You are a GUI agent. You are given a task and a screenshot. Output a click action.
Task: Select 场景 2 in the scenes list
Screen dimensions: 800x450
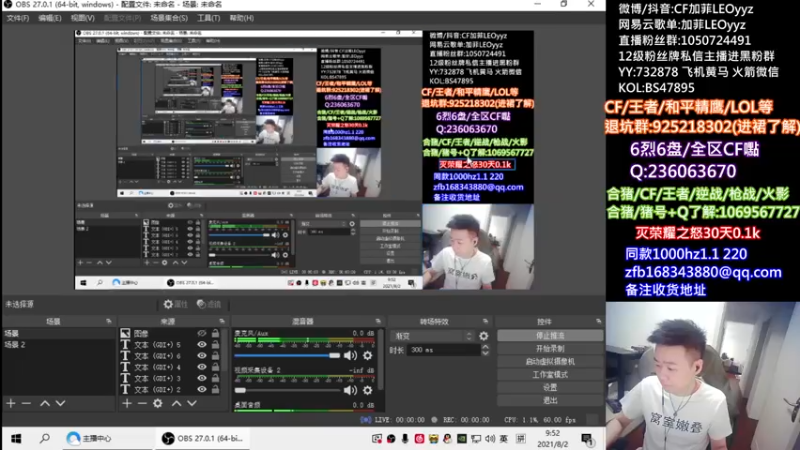pos(59,344)
